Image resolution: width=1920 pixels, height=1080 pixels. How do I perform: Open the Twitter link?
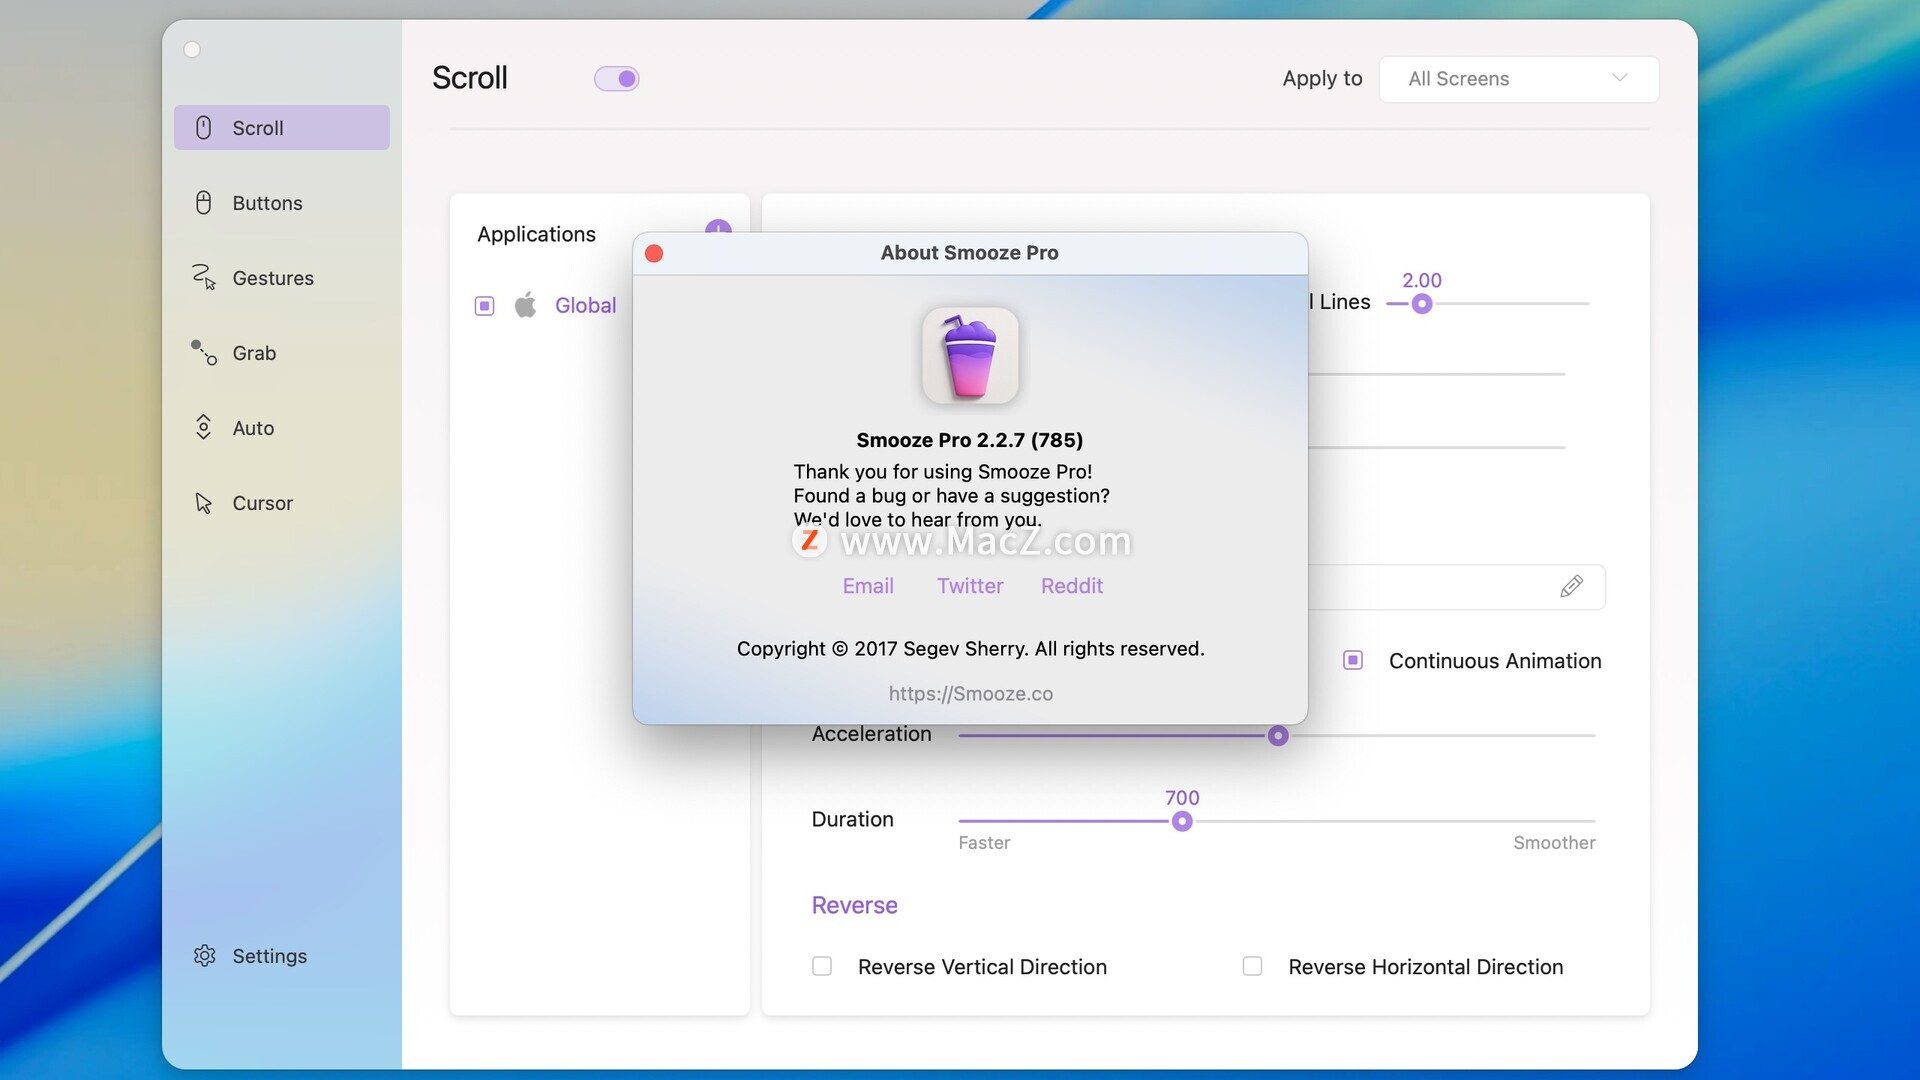pos(970,586)
